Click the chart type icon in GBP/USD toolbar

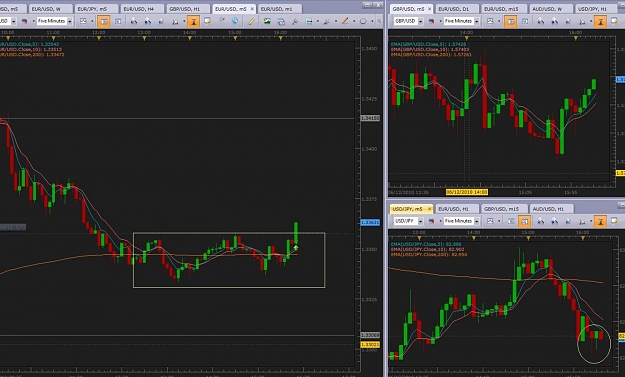[490, 21]
